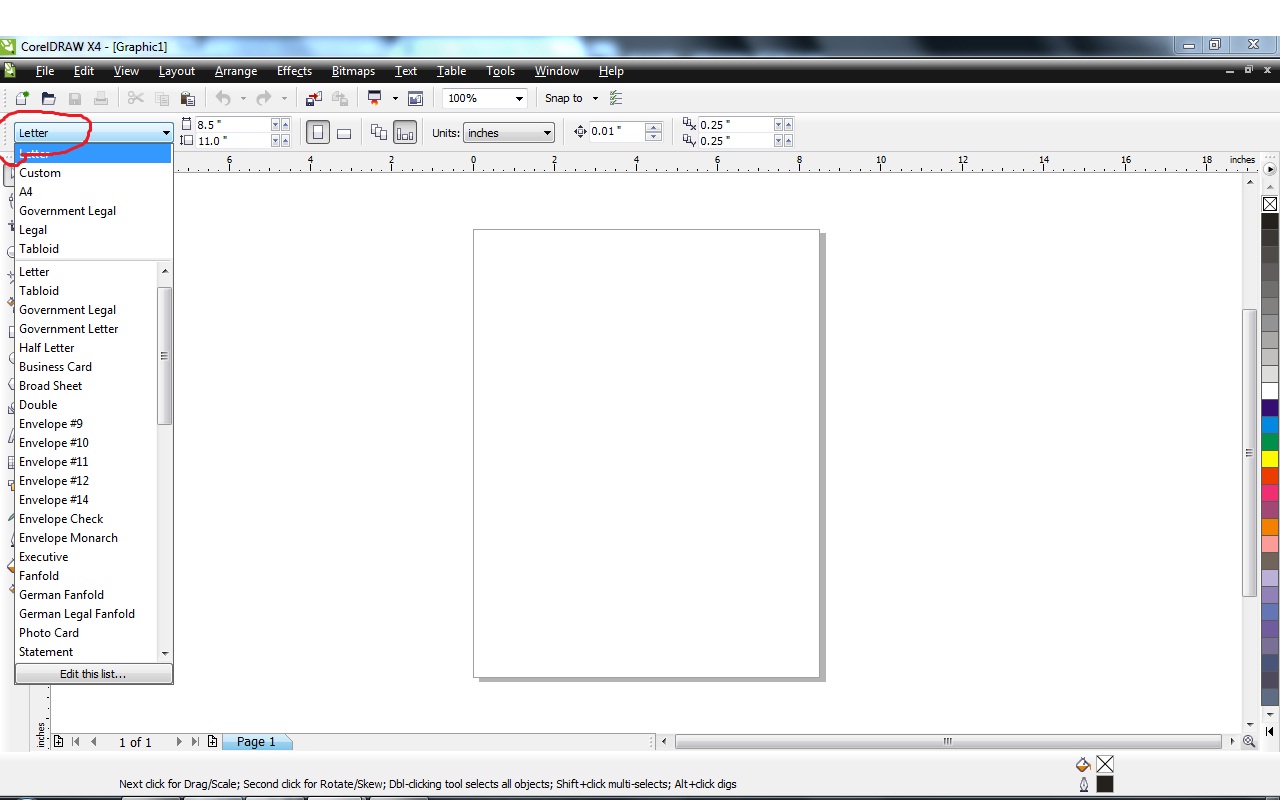Viewport: 1280px width, 800px height.
Task: Click the no-color X swatch on palette
Action: tap(1270, 204)
